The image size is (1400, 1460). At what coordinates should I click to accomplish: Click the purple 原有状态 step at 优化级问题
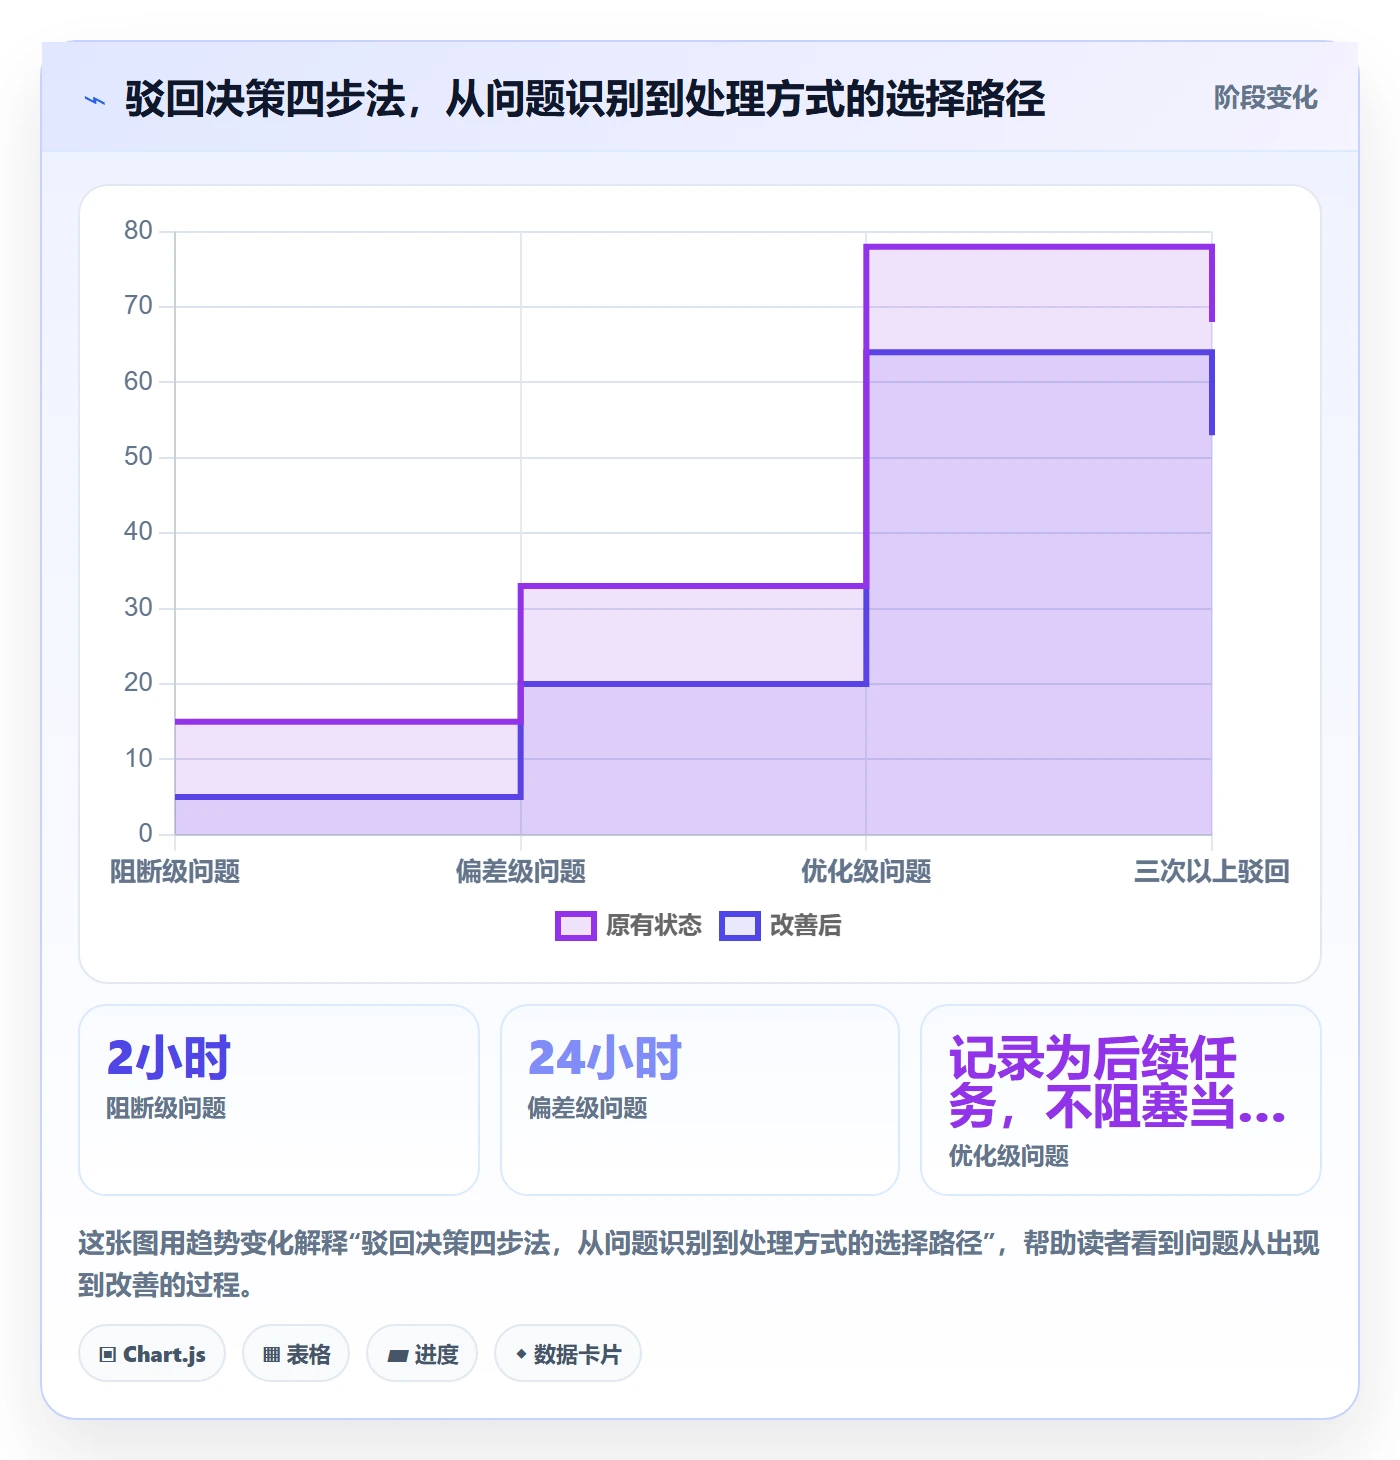point(1039,247)
